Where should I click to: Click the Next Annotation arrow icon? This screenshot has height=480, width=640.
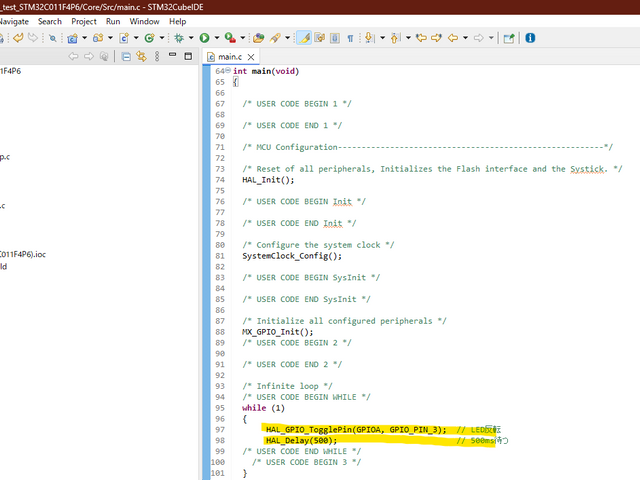pos(370,38)
